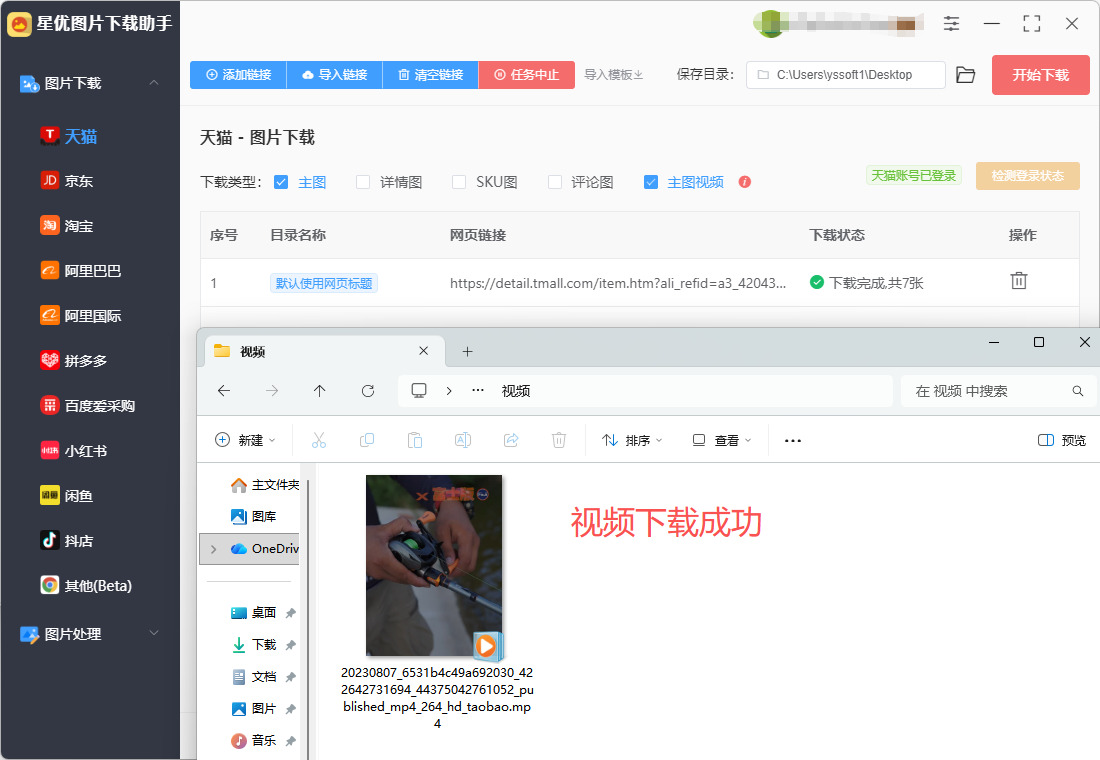Open 文档 in Explorer quick access

point(254,676)
